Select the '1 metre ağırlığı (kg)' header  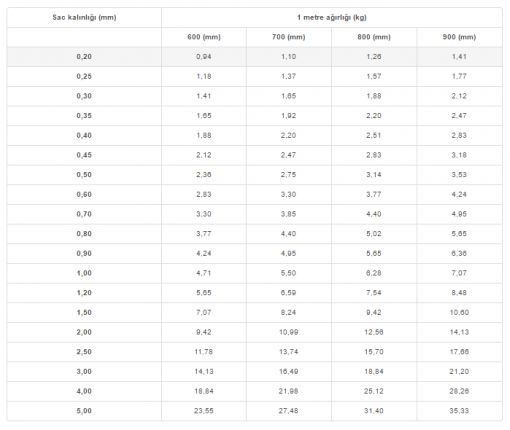point(332,17)
